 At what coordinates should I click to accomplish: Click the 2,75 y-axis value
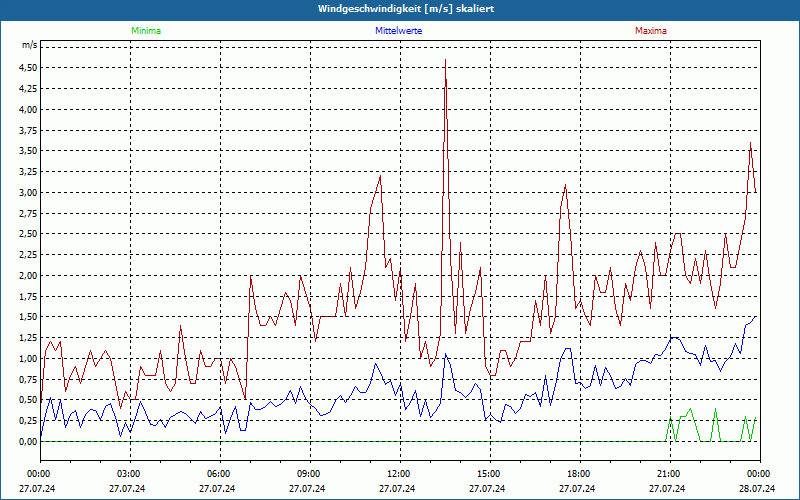point(28,214)
